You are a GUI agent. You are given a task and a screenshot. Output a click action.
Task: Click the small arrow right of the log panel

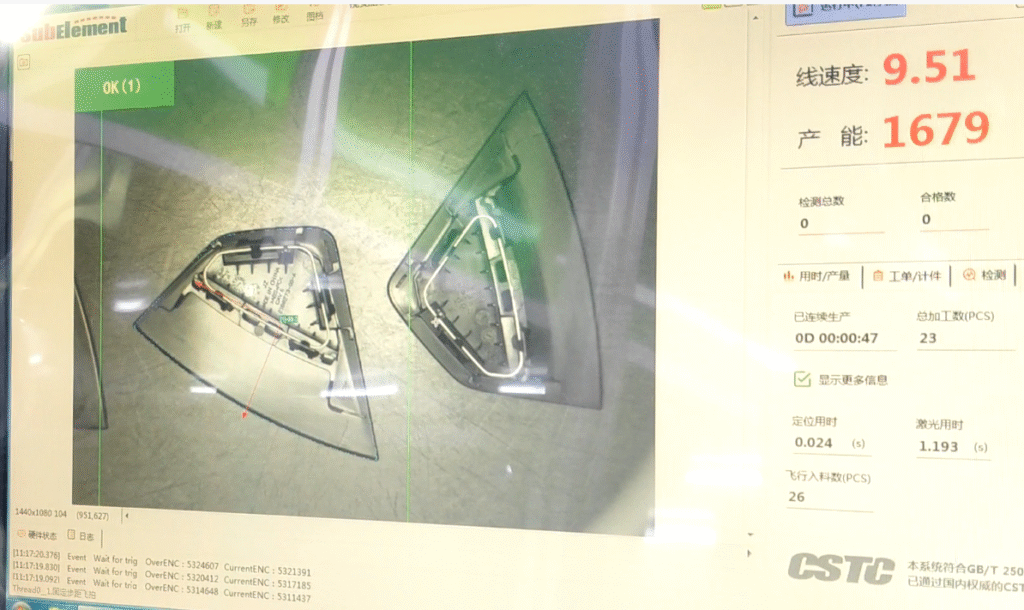tap(750, 553)
